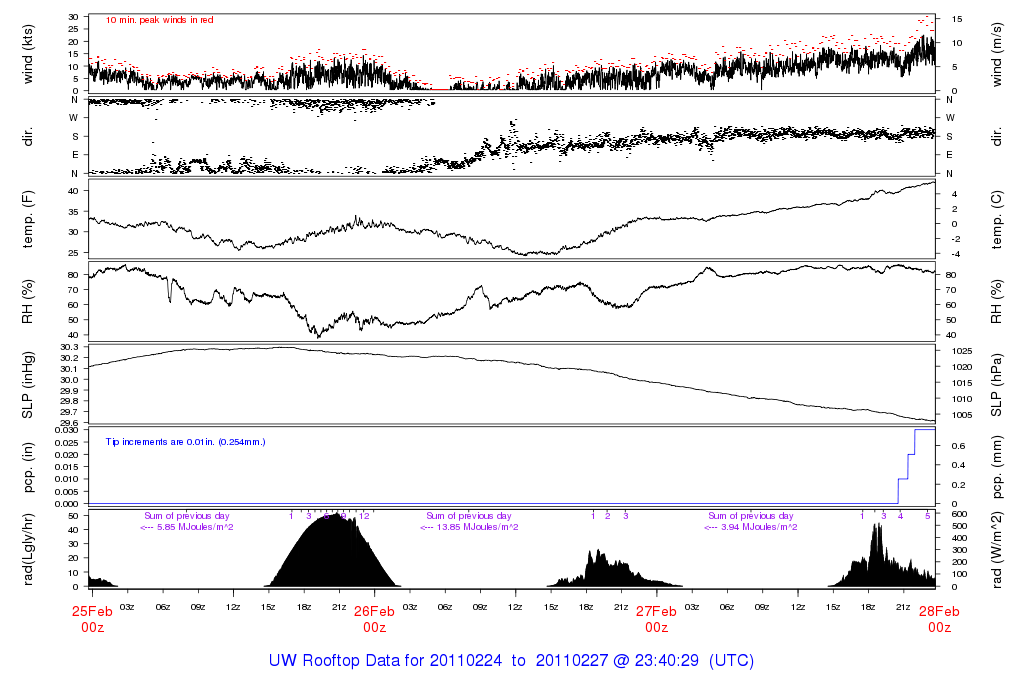Click the 'pcp. (mm)' axis label
Viewport: 1024px width, 700px height.
(997, 468)
